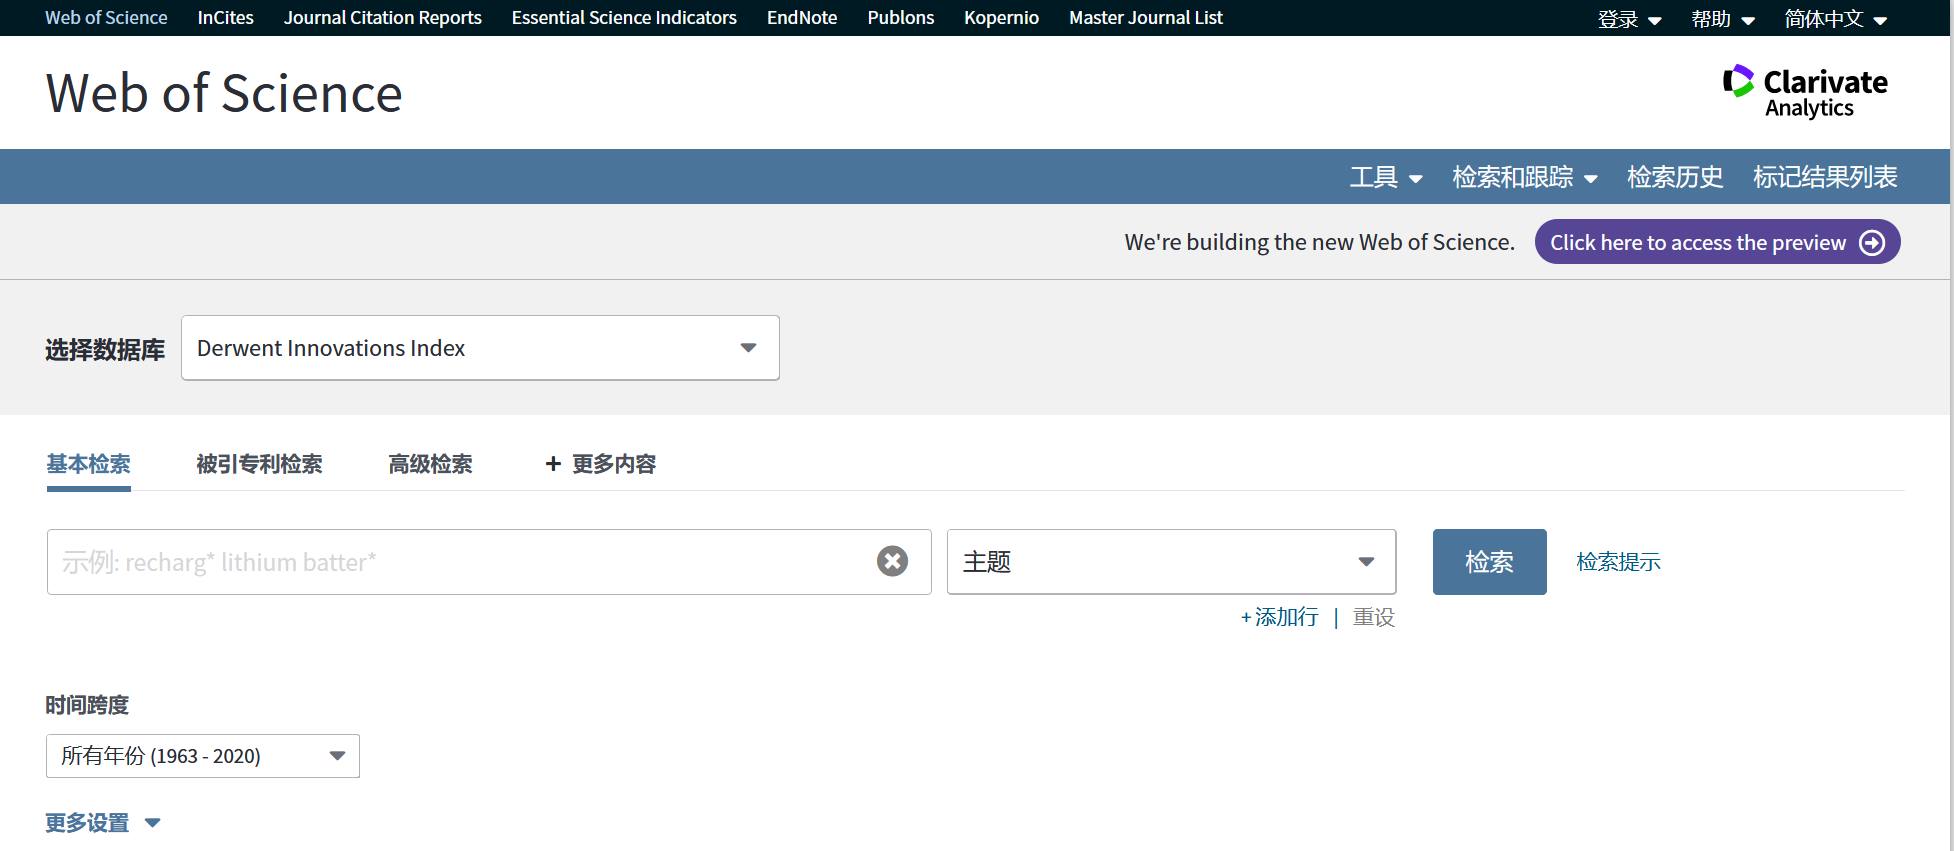Click the Clarivate Analytics logo
Viewport: 1954px width, 851px height.
1805,92
